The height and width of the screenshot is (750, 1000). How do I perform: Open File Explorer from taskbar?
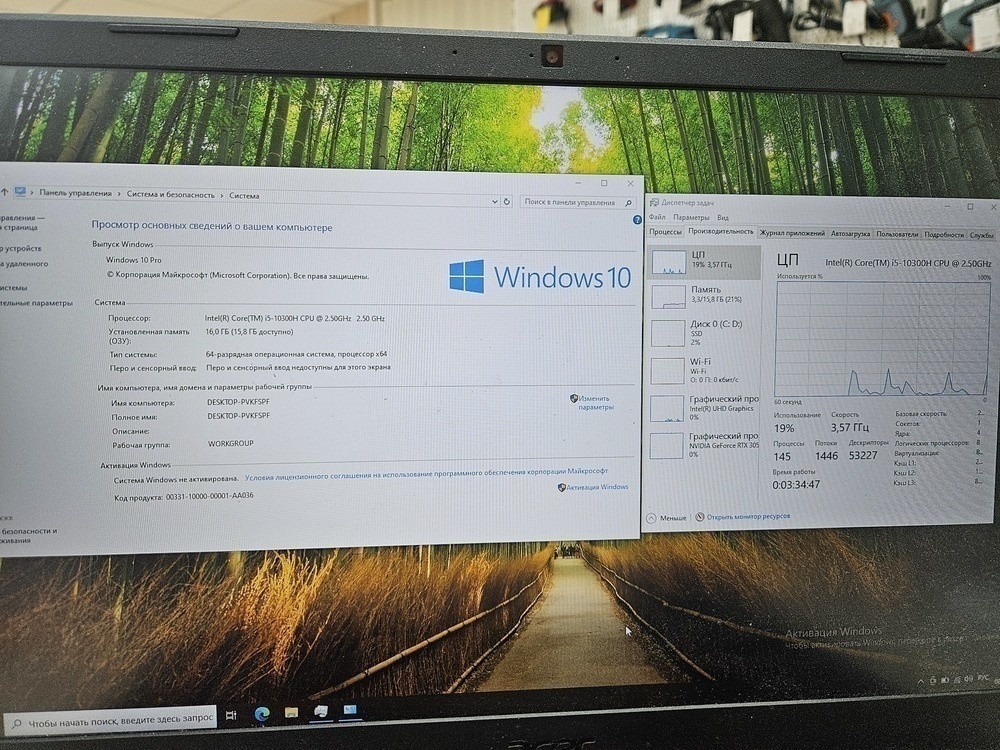pyautogui.click(x=291, y=712)
